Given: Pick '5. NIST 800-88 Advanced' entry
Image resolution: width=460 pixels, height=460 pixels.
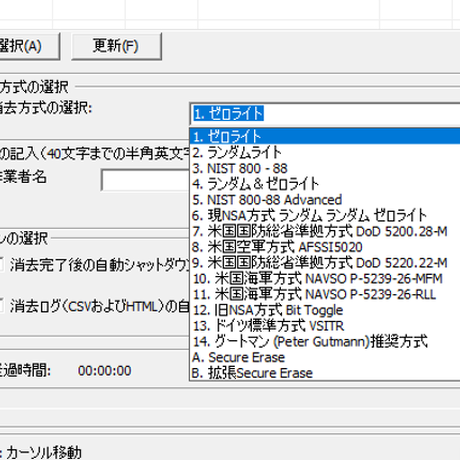Looking at the screenshot, I should point(325,200).
